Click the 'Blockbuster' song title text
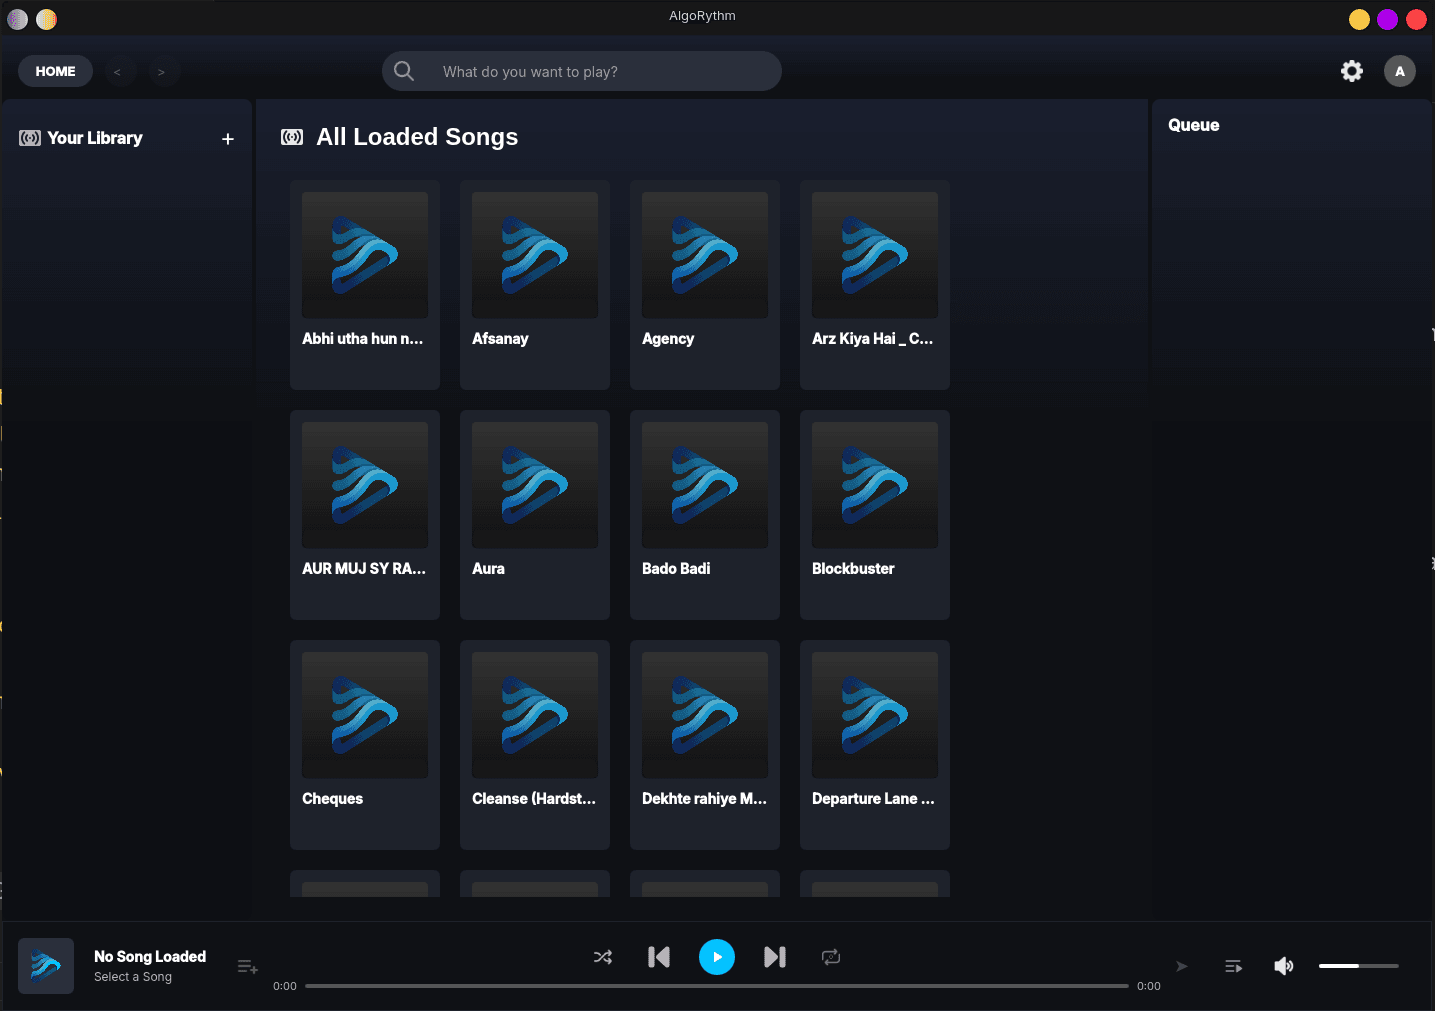Screen dimensions: 1435x1011 [x=853, y=569]
